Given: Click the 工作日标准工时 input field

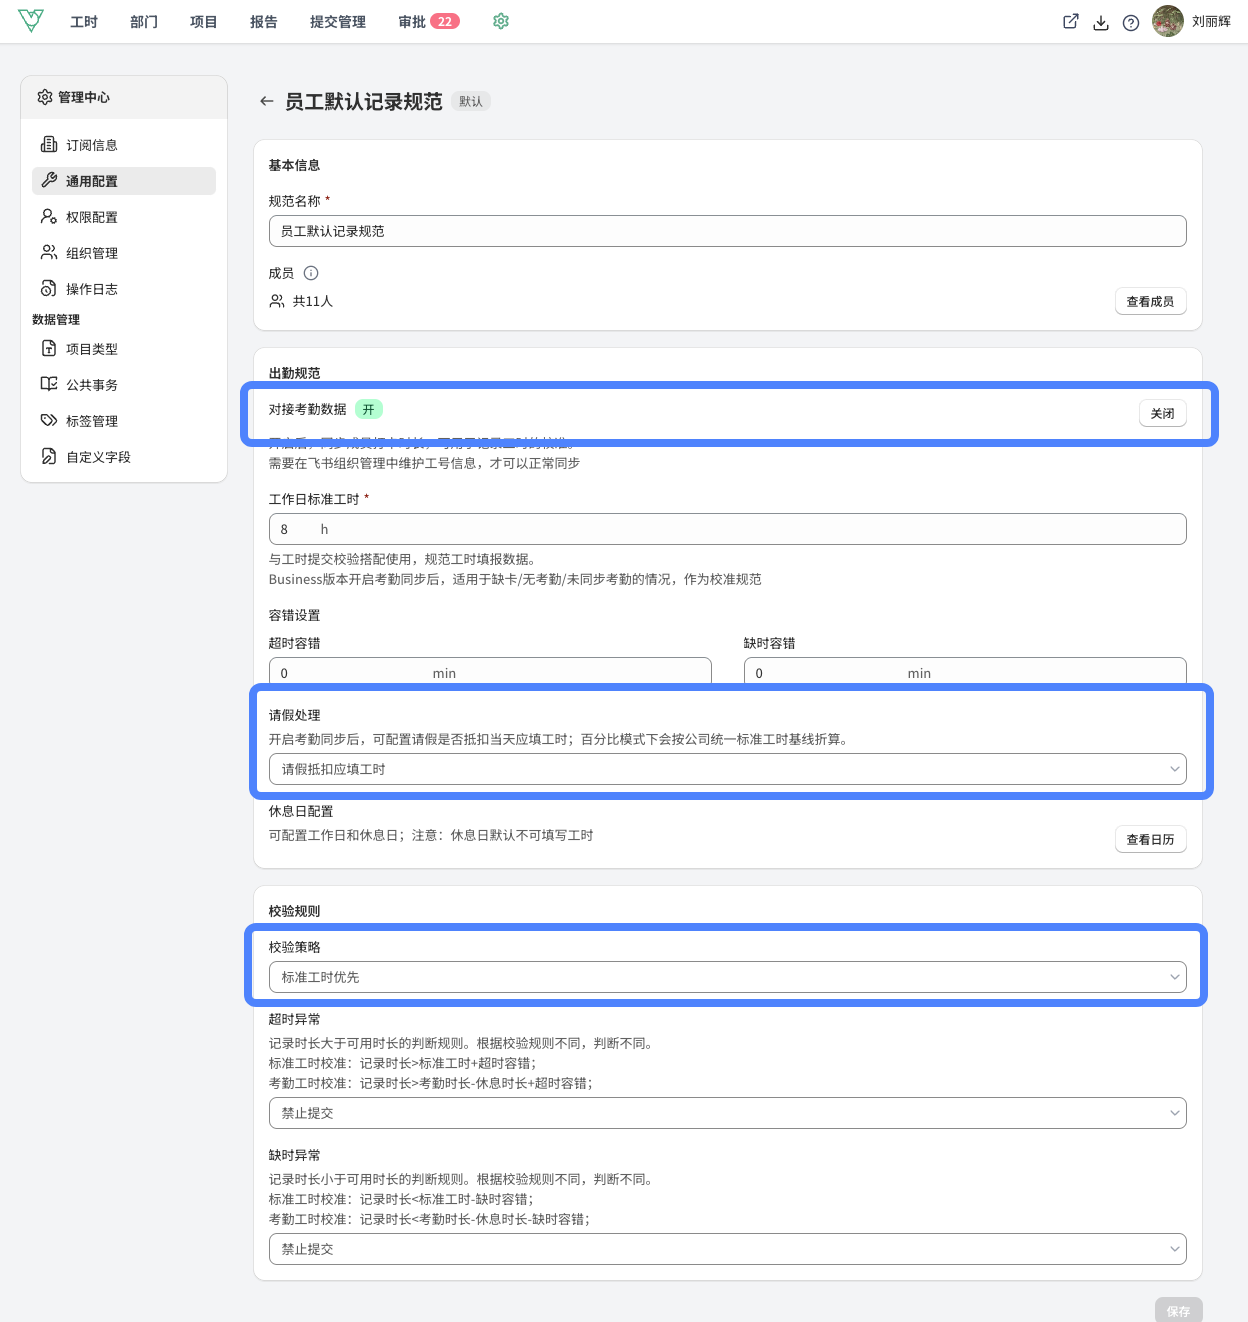Looking at the screenshot, I should pyautogui.click(x=728, y=529).
